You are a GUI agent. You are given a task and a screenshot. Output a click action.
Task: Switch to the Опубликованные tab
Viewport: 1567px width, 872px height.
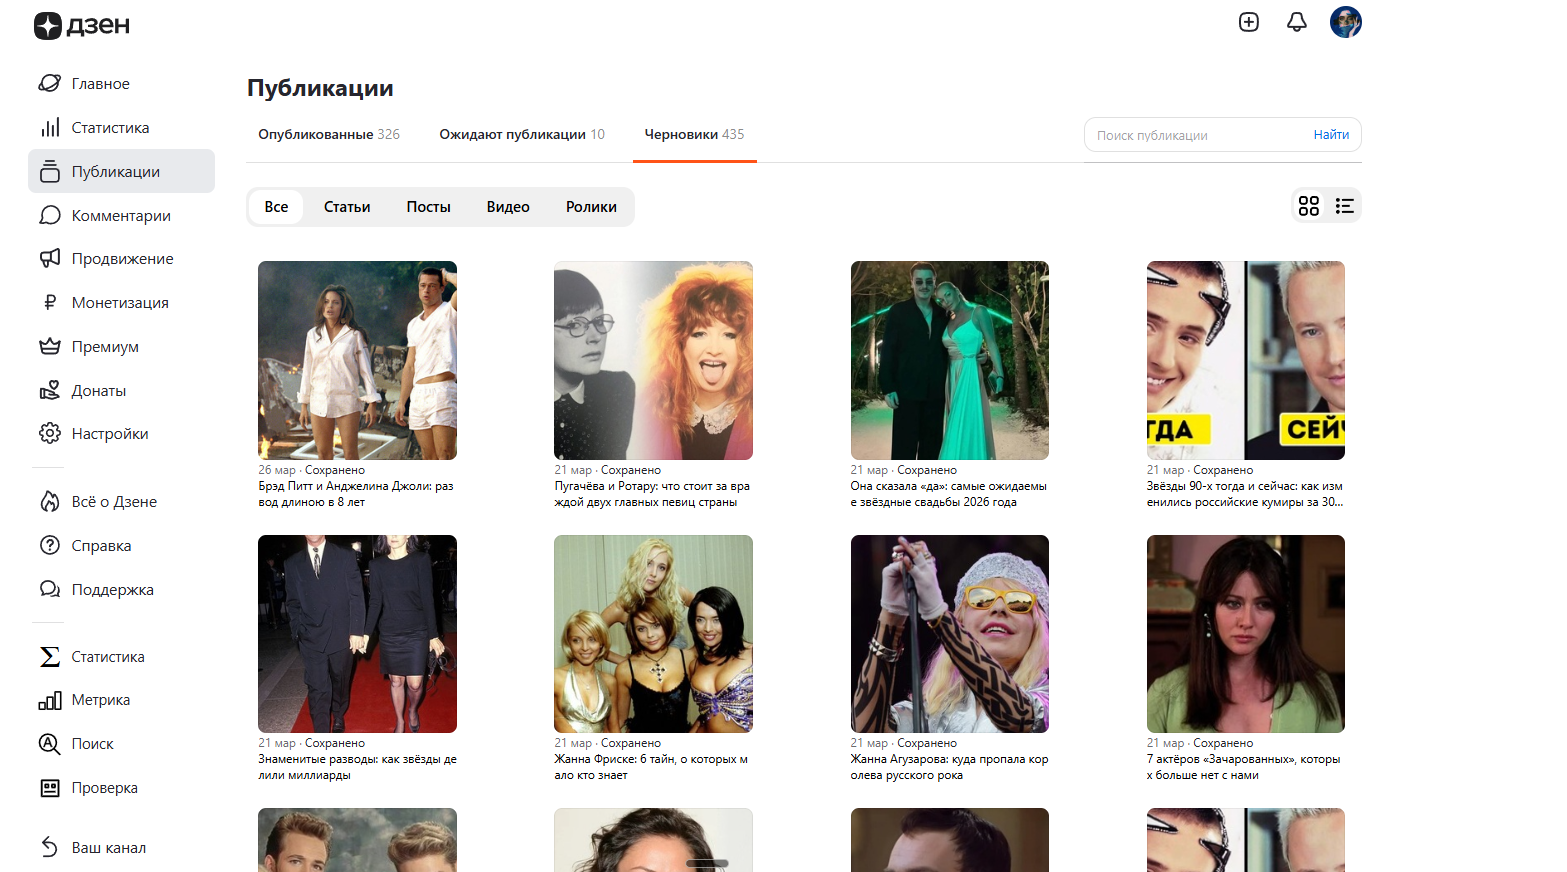point(328,135)
